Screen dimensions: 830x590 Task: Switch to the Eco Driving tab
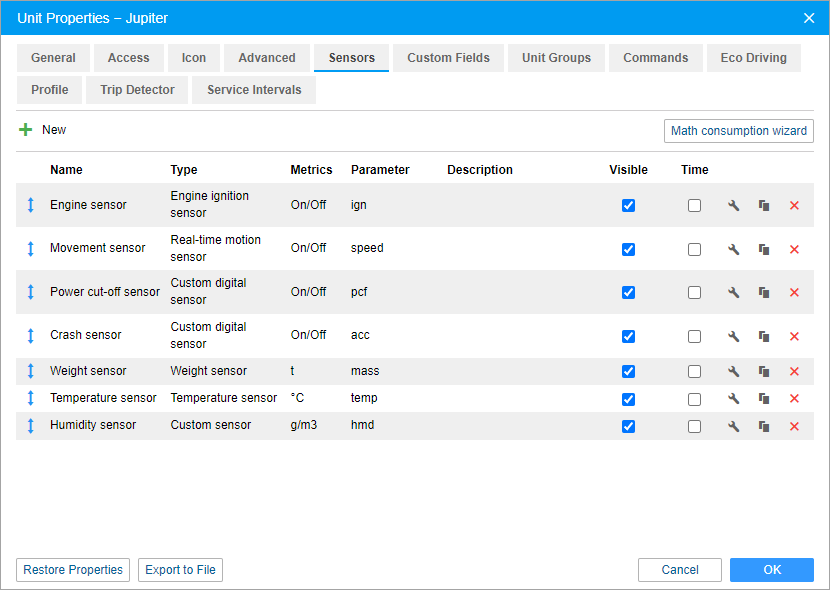pos(753,58)
